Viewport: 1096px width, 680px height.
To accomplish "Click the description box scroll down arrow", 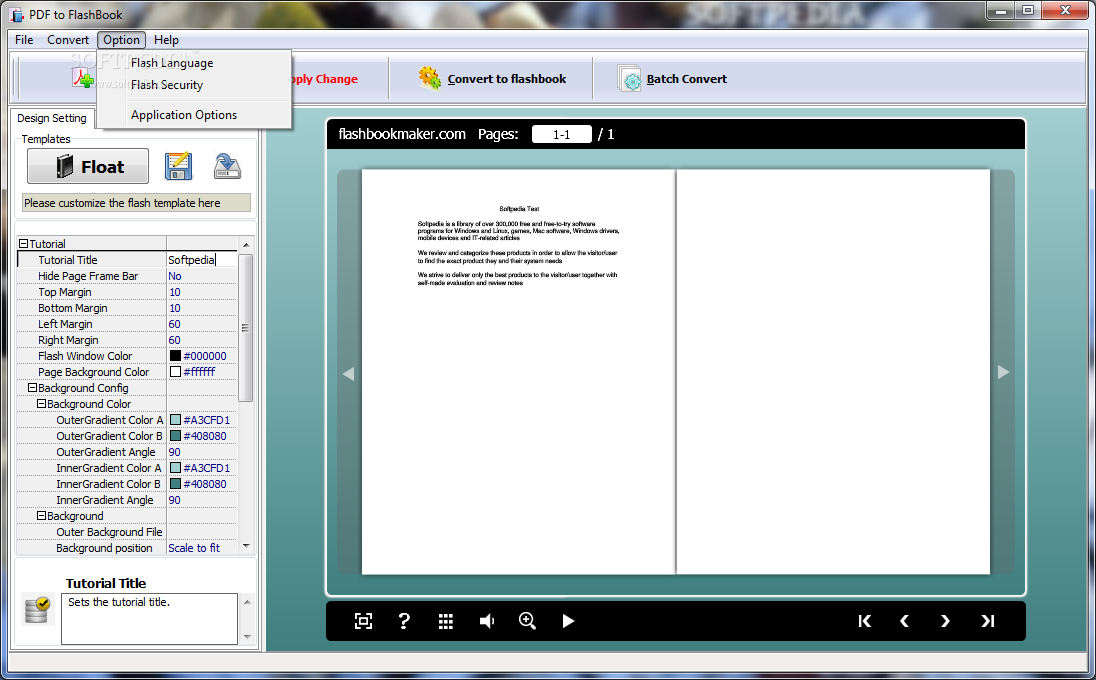I will tap(247, 637).
